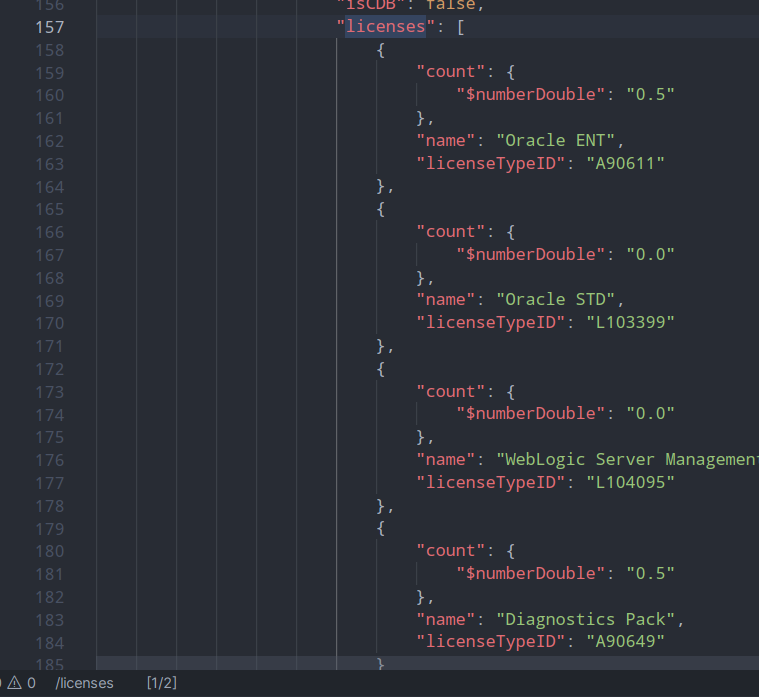Viewport: 759px width, 697px height.
Task: Click line number 172 in the gutter
Action: pyautogui.click(x=49, y=370)
